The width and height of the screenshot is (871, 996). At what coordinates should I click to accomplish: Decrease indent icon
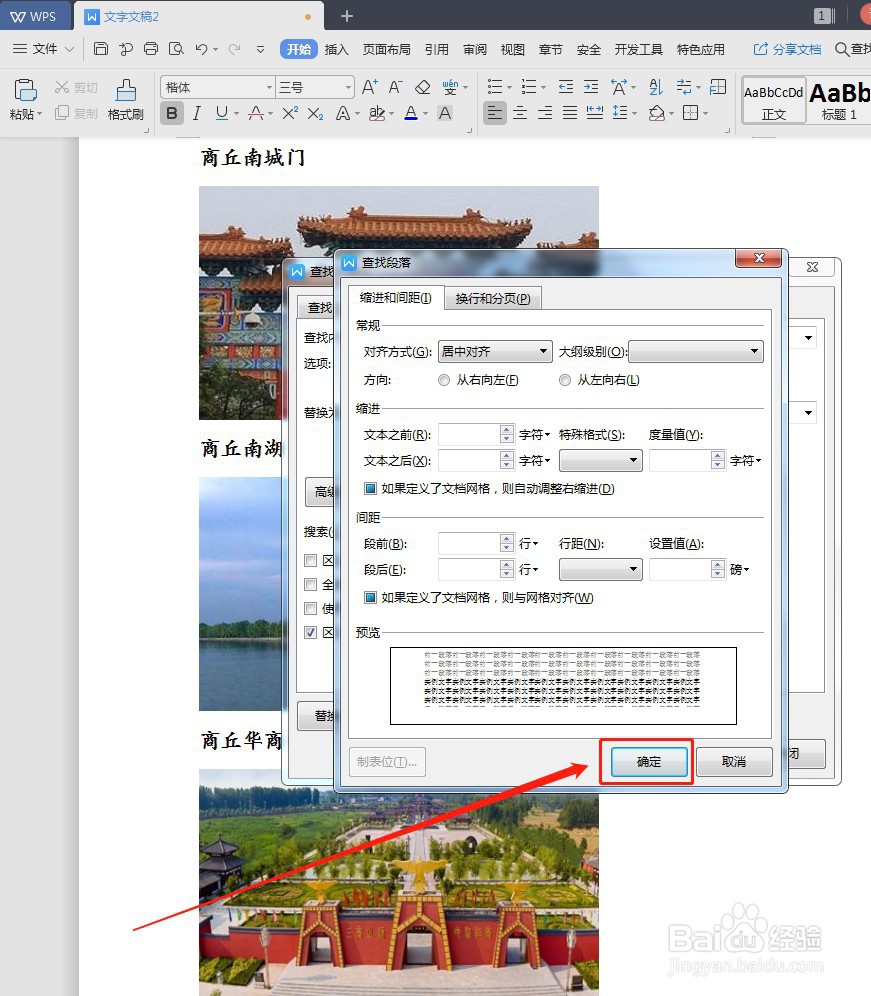click(565, 87)
